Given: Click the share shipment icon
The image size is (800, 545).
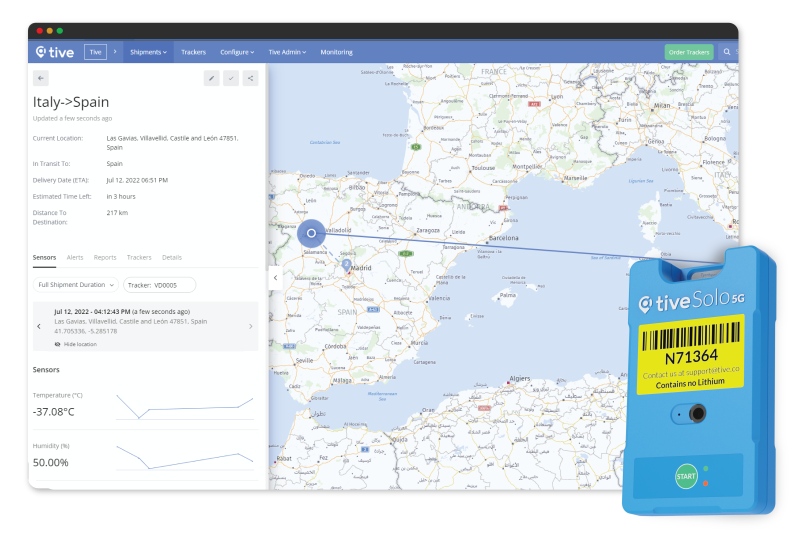Looking at the screenshot, I should pyautogui.click(x=250, y=78).
